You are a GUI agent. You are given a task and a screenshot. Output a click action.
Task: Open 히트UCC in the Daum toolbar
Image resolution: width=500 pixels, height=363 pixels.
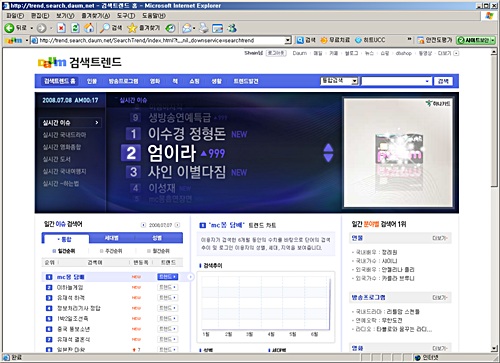(370, 40)
